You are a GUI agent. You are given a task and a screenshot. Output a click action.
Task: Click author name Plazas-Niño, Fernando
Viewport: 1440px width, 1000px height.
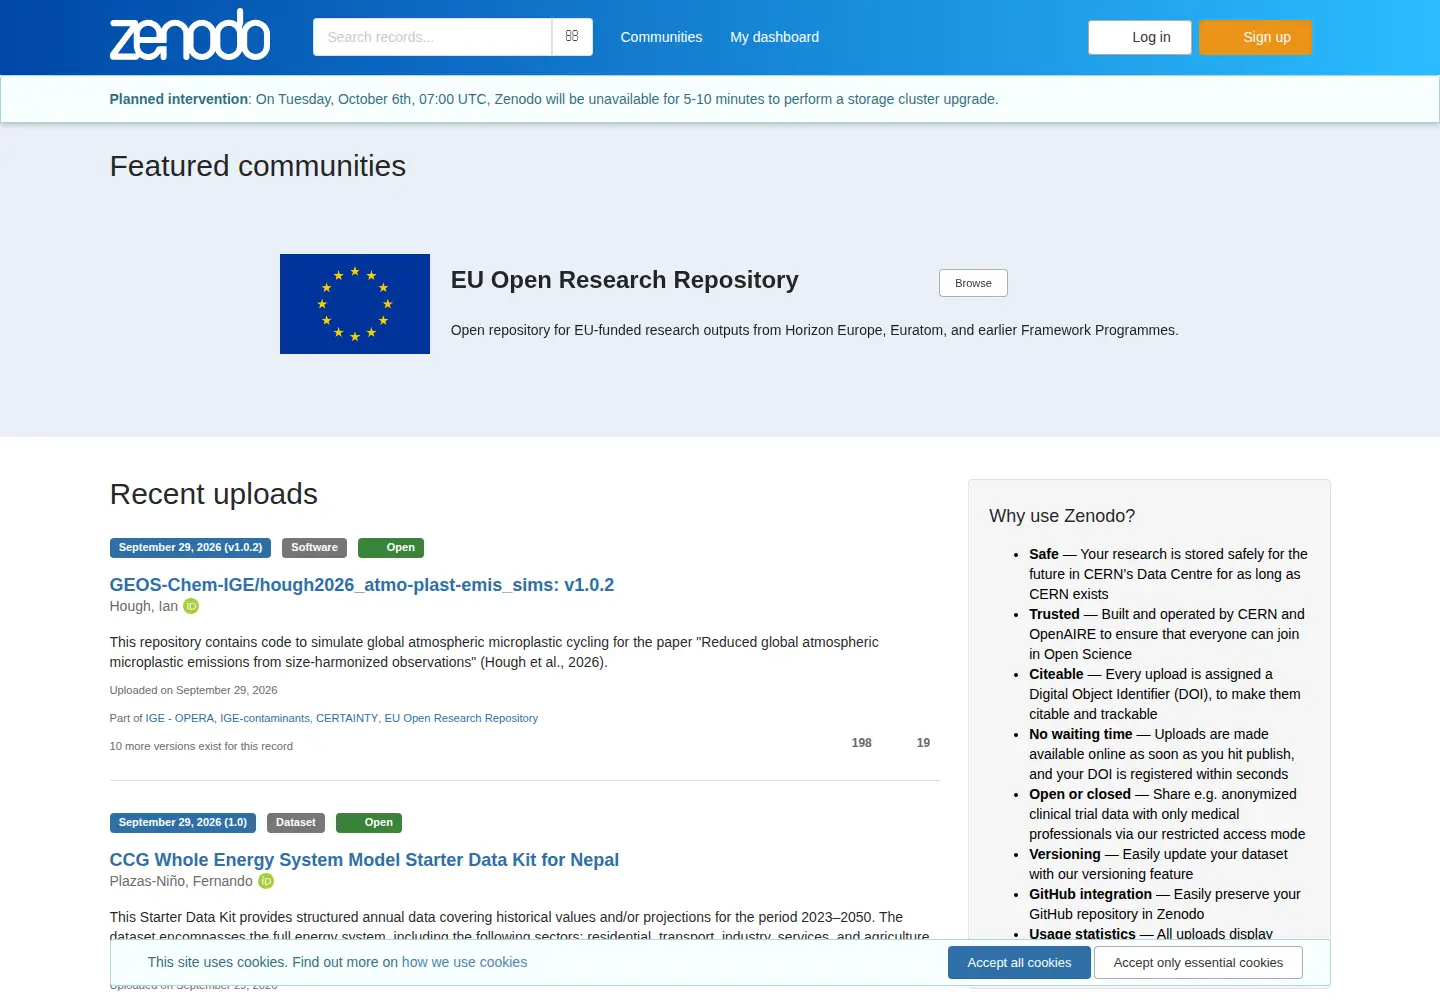(x=181, y=881)
